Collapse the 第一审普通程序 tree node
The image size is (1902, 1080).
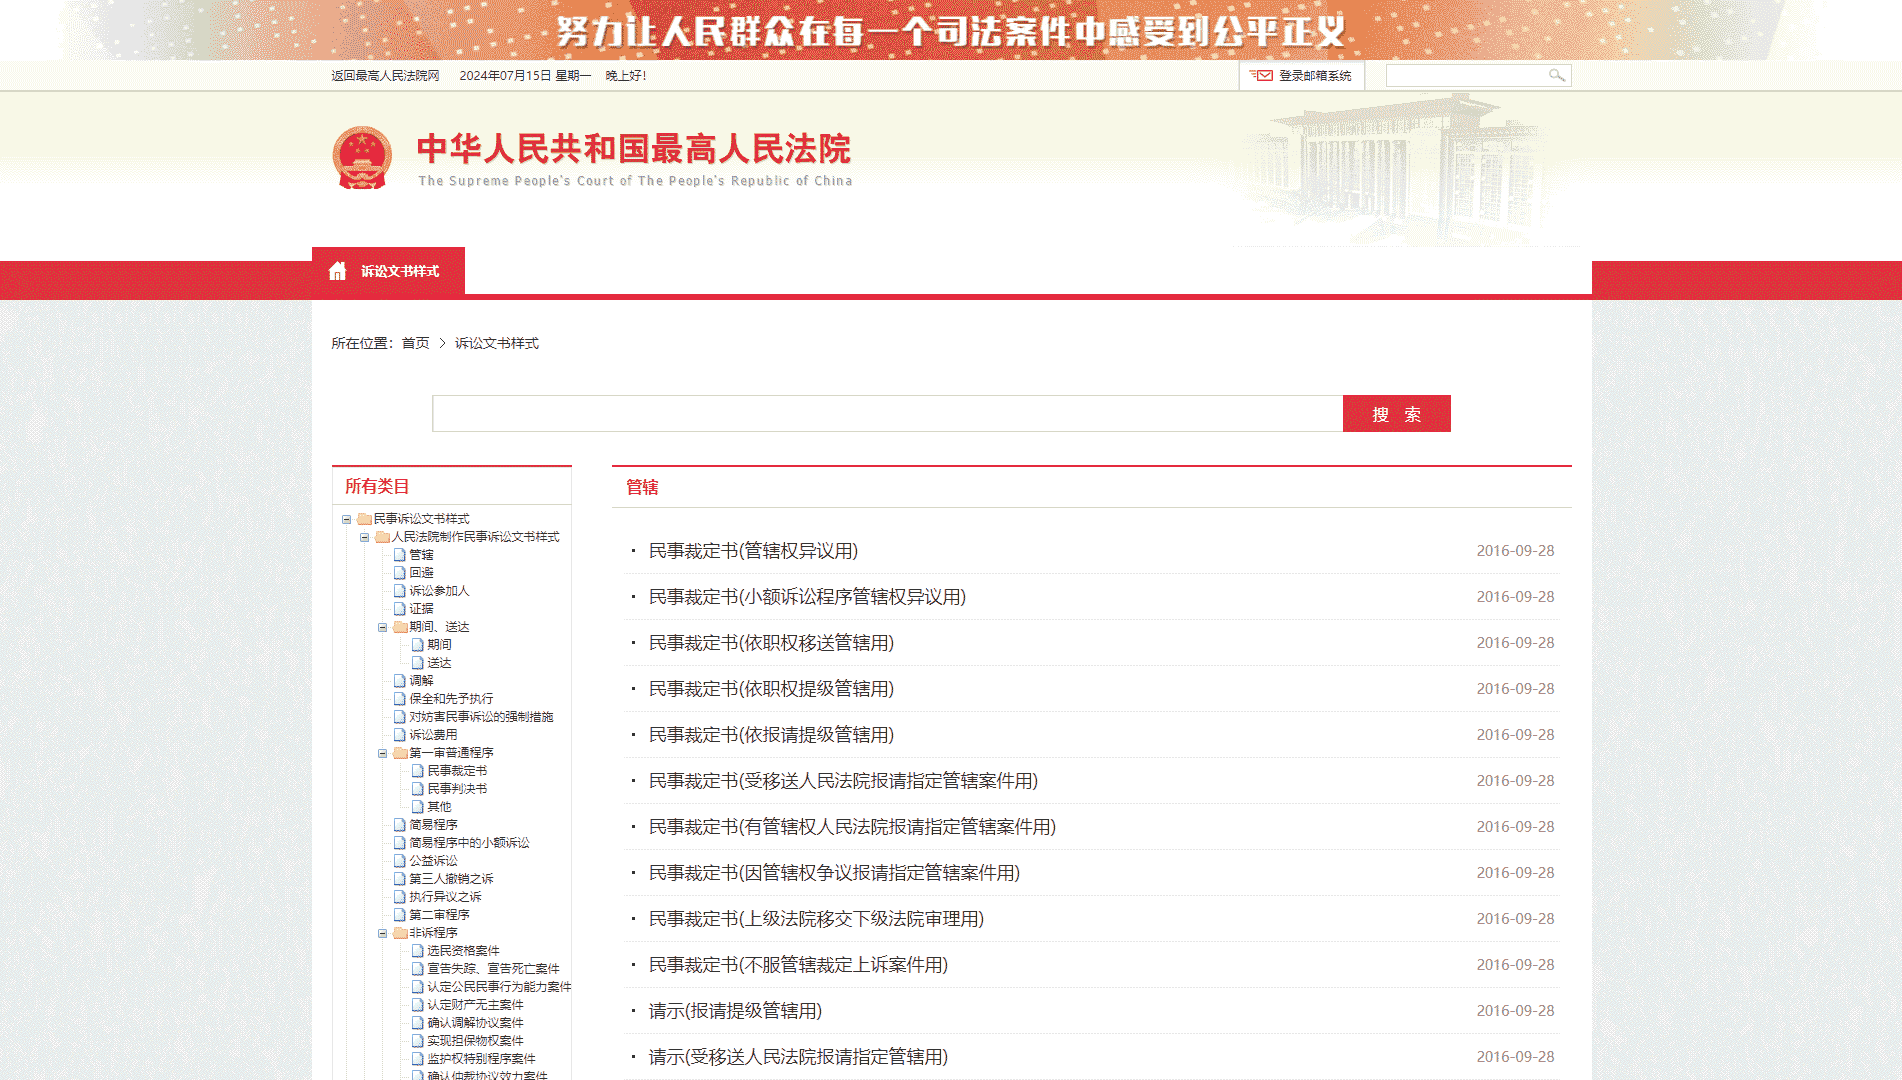click(x=382, y=753)
